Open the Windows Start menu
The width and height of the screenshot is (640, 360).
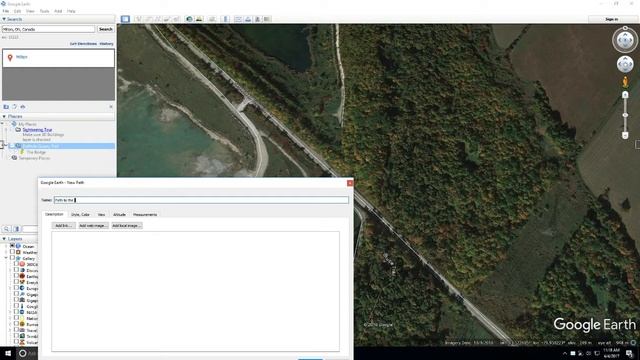[8, 353]
